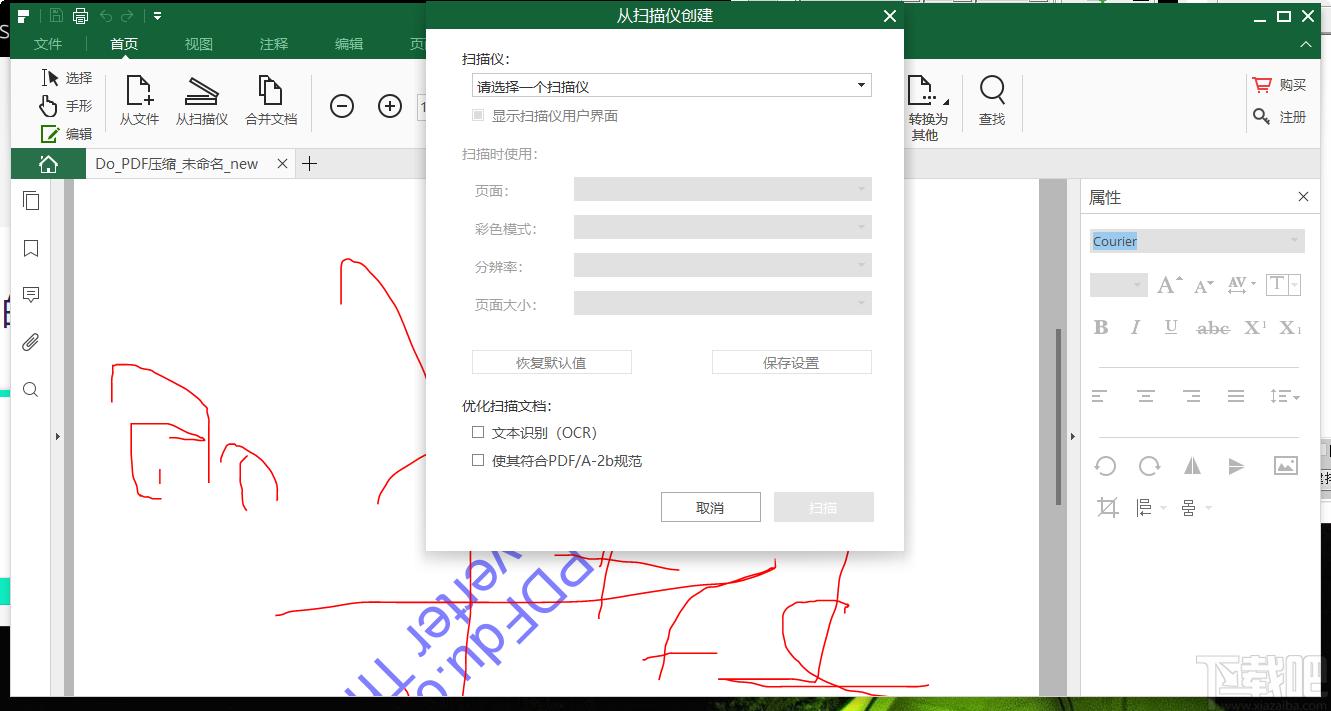
Task: Toggle italic formatting in 属性 panel
Action: pos(1135,327)
